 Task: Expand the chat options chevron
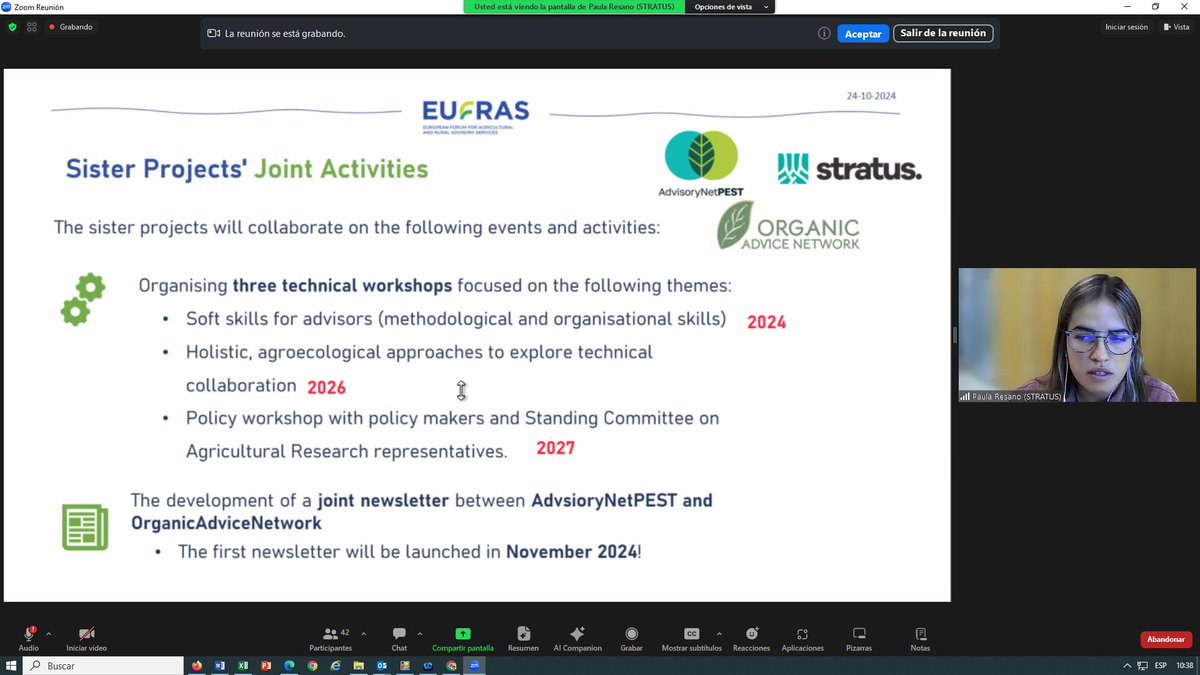(420, 634)
